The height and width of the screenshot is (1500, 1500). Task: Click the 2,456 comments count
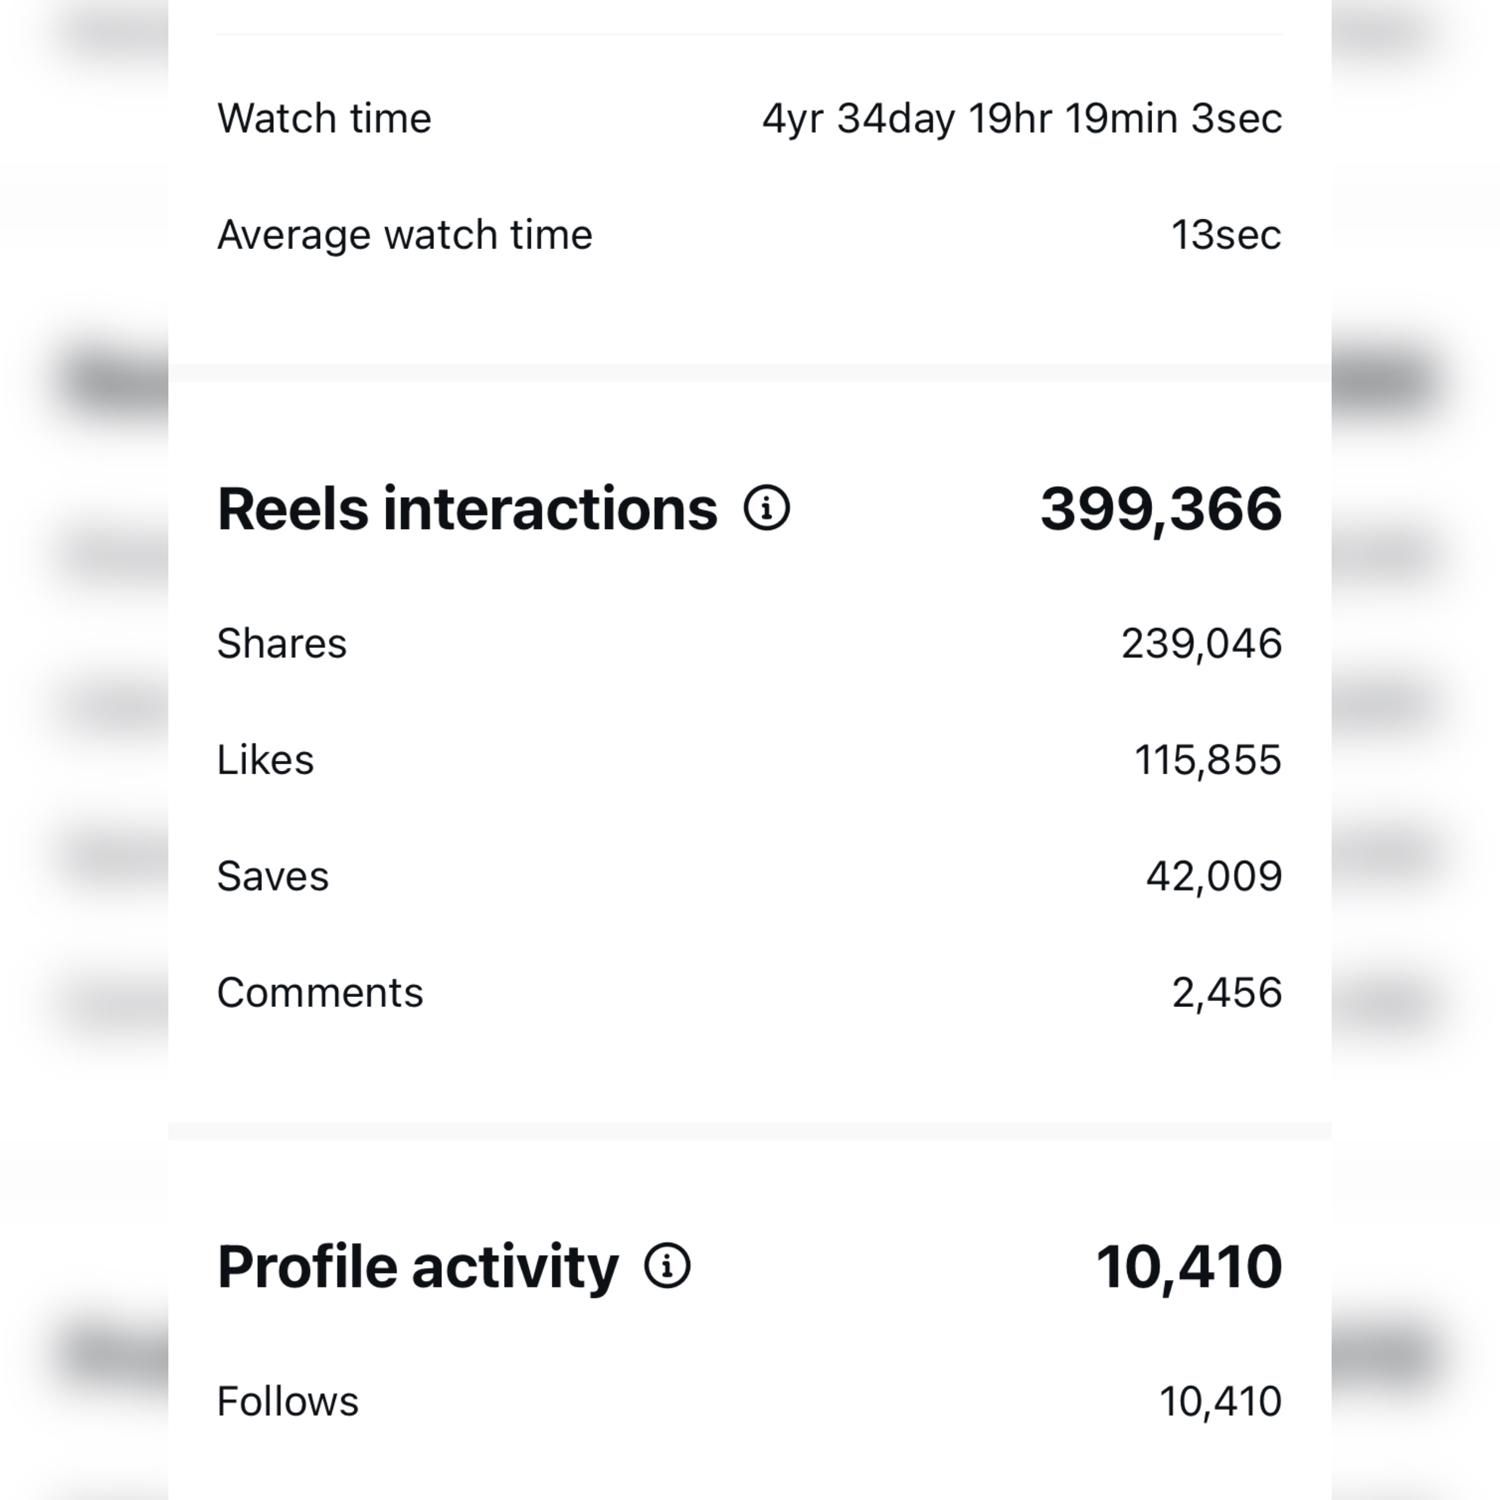coord(1226,993)
